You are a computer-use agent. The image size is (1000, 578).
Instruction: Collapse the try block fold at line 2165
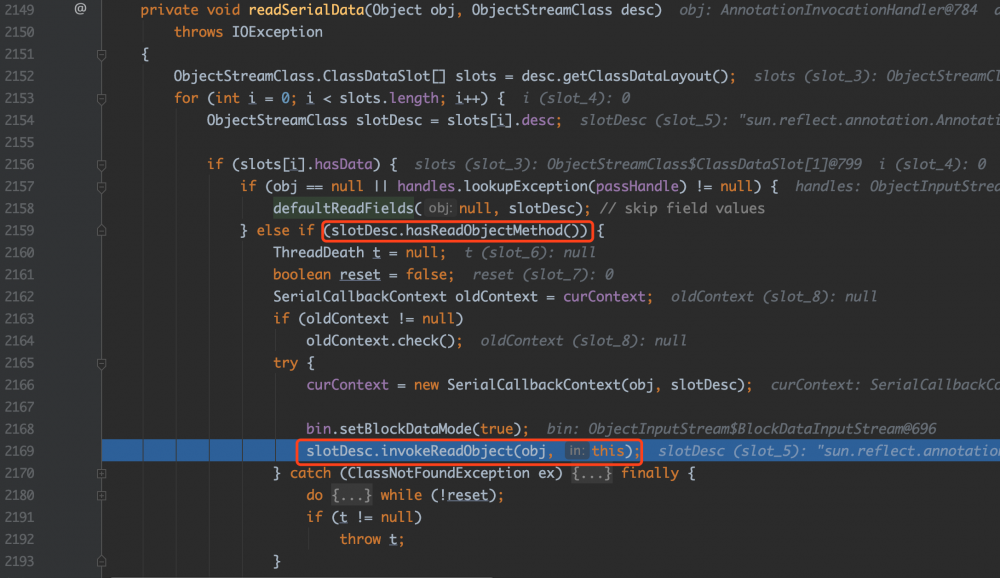coord(101,364)
